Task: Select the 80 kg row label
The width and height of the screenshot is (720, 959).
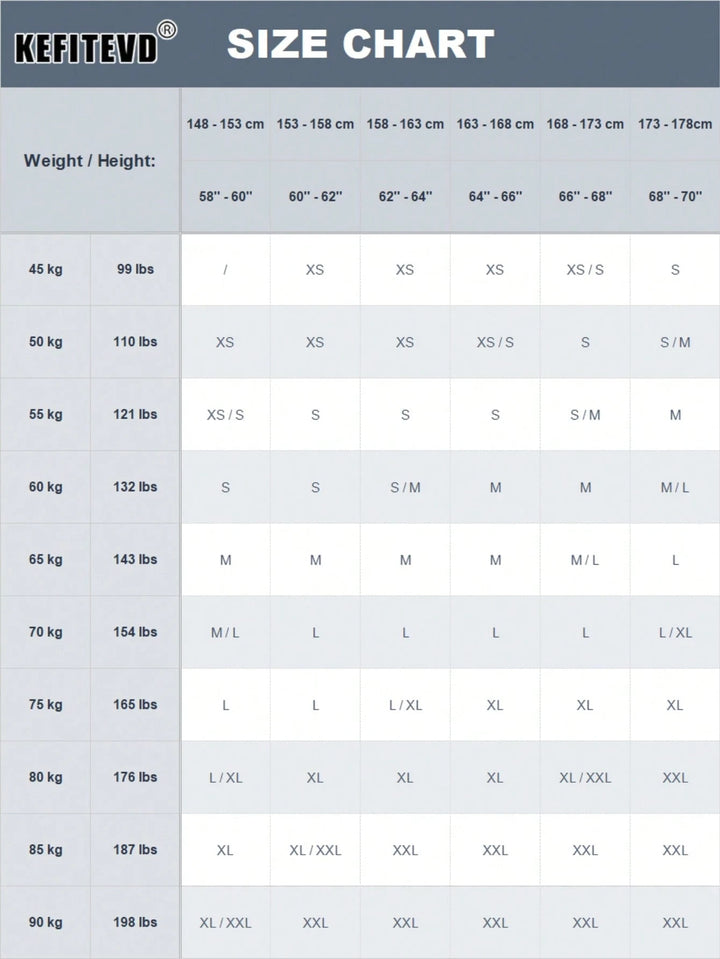Action: 45,777
